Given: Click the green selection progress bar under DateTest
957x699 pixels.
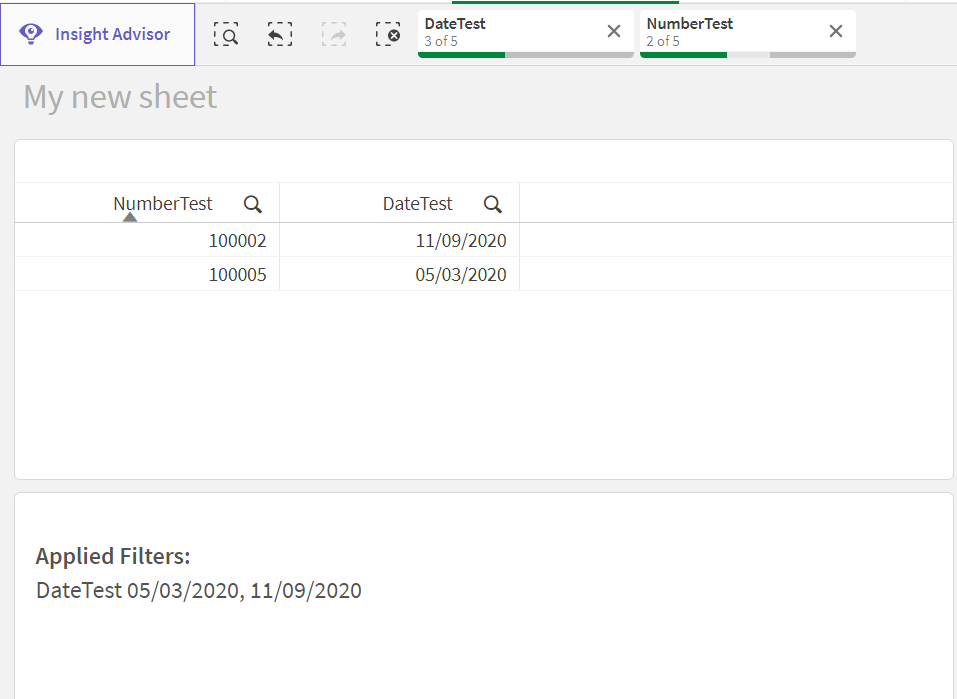Looking at the screenshot, I should (x=461, y=58).
